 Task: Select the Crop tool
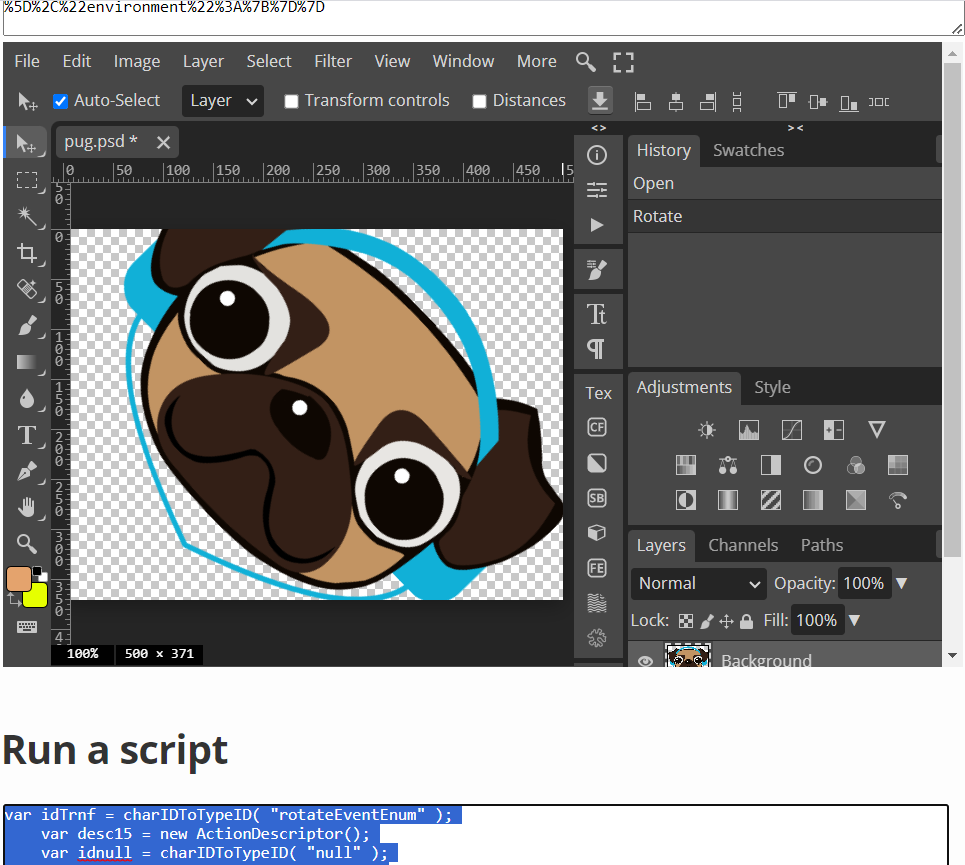point(29,254)
